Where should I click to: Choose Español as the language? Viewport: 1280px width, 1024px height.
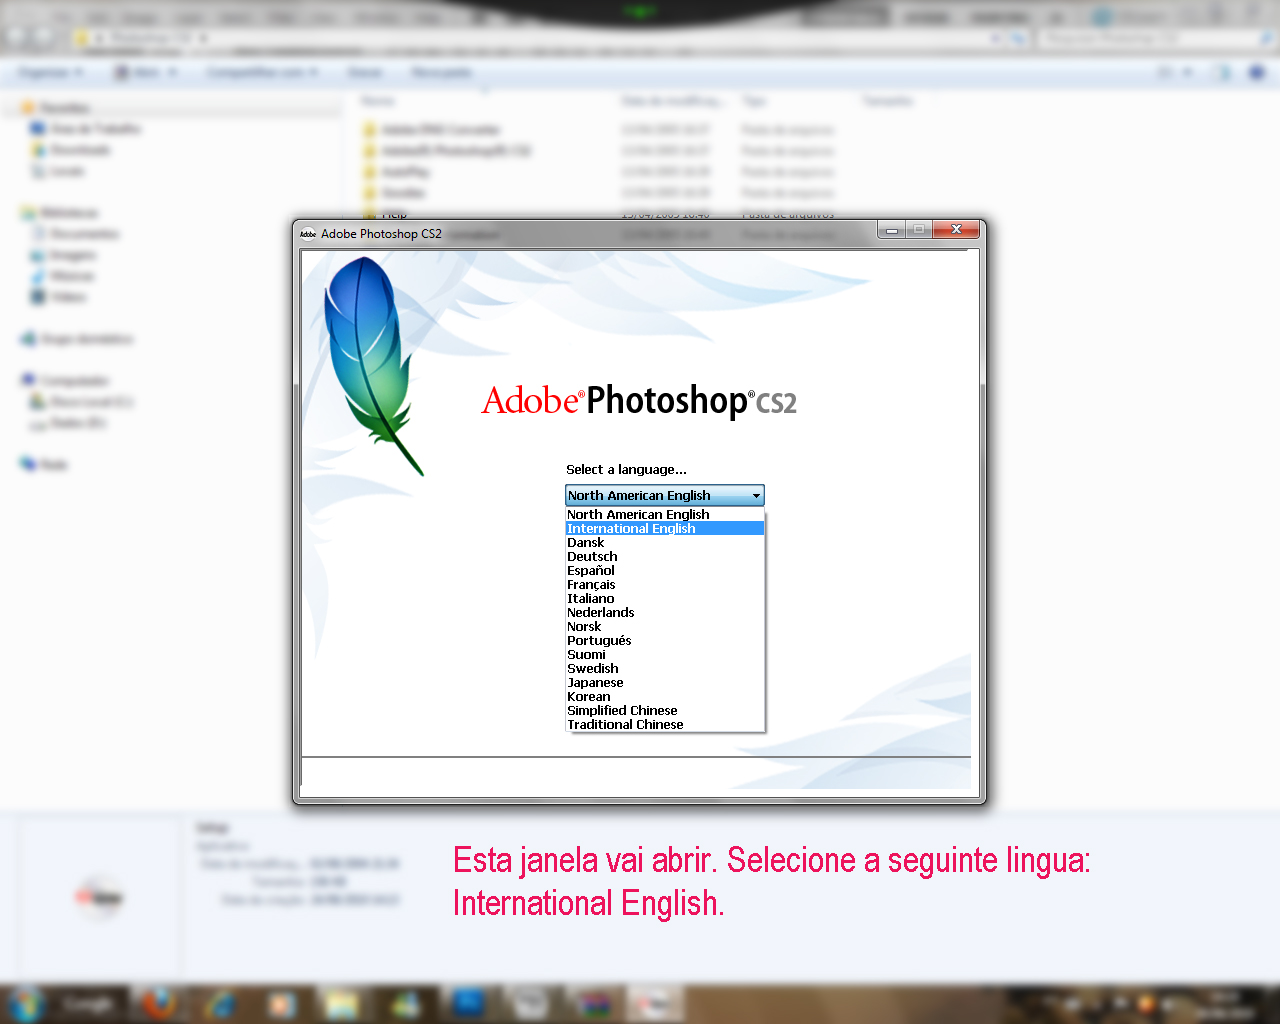(x=665, y=570)
